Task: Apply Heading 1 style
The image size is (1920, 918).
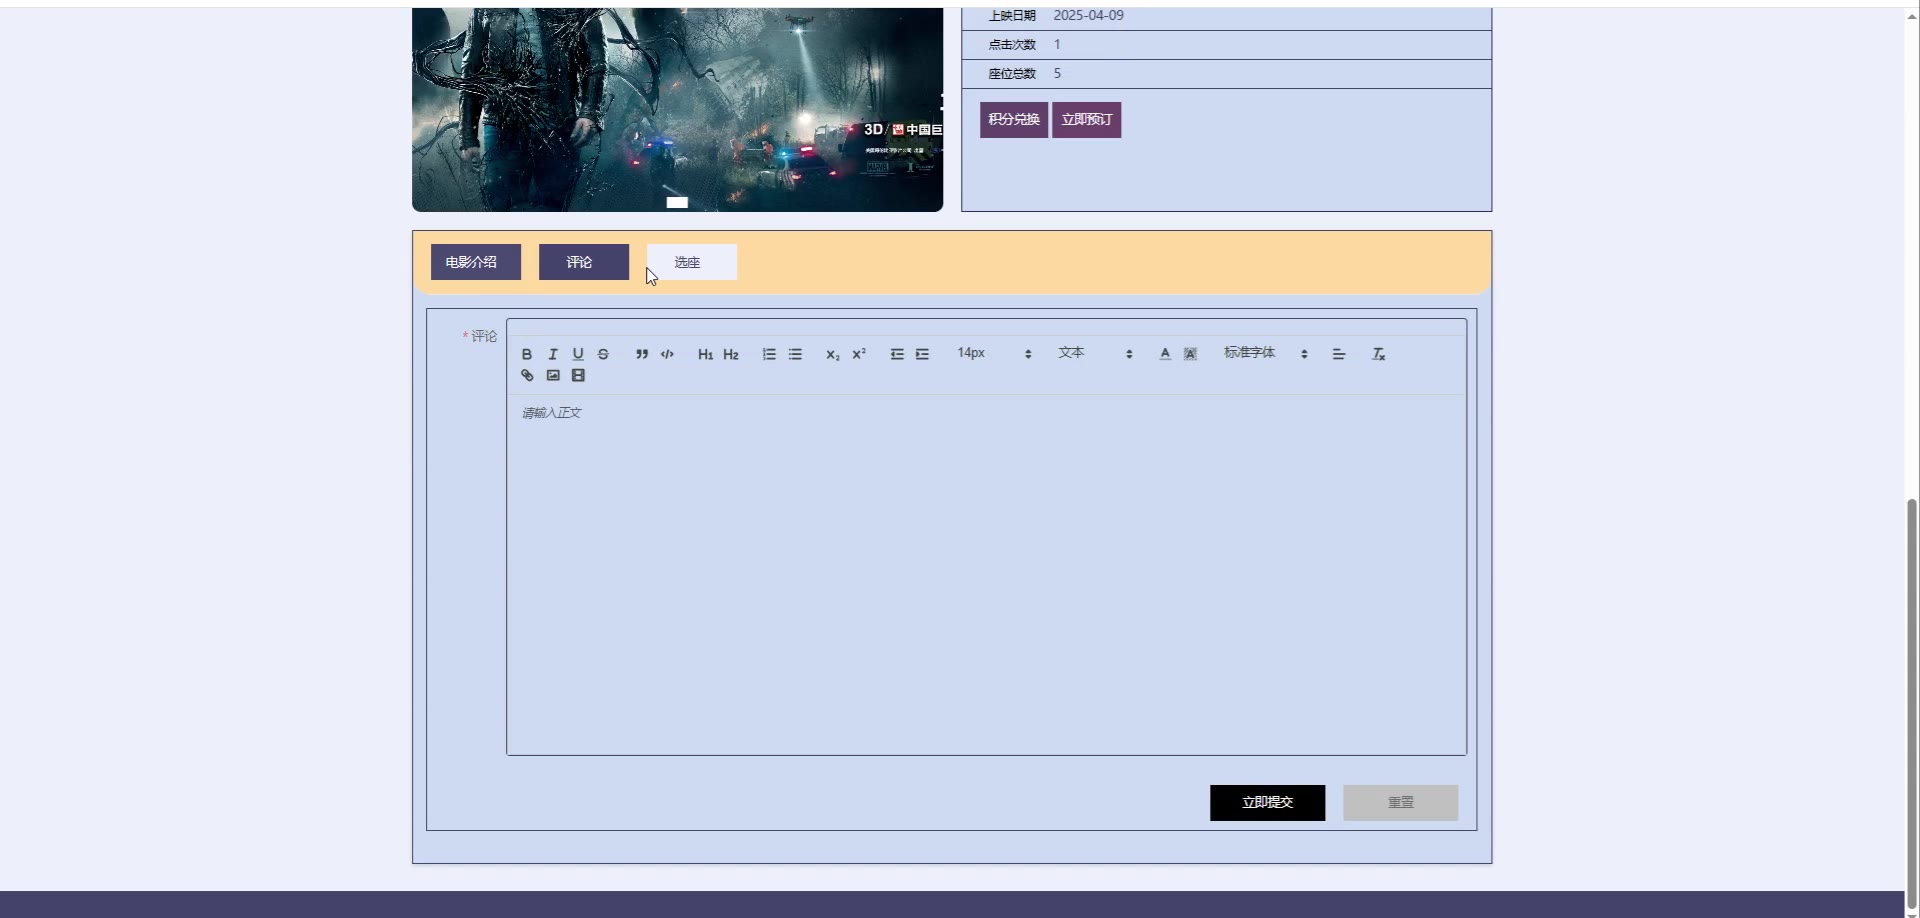Action: 705,354
